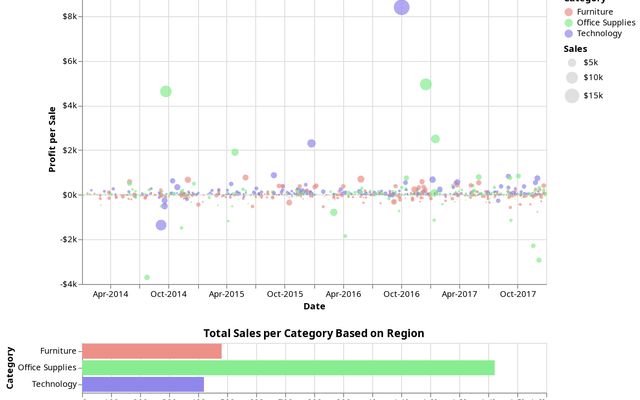Screen dimensions: 640x400
Task: Select the purple bubble just above $2k
Action: [x=311, y=143]
